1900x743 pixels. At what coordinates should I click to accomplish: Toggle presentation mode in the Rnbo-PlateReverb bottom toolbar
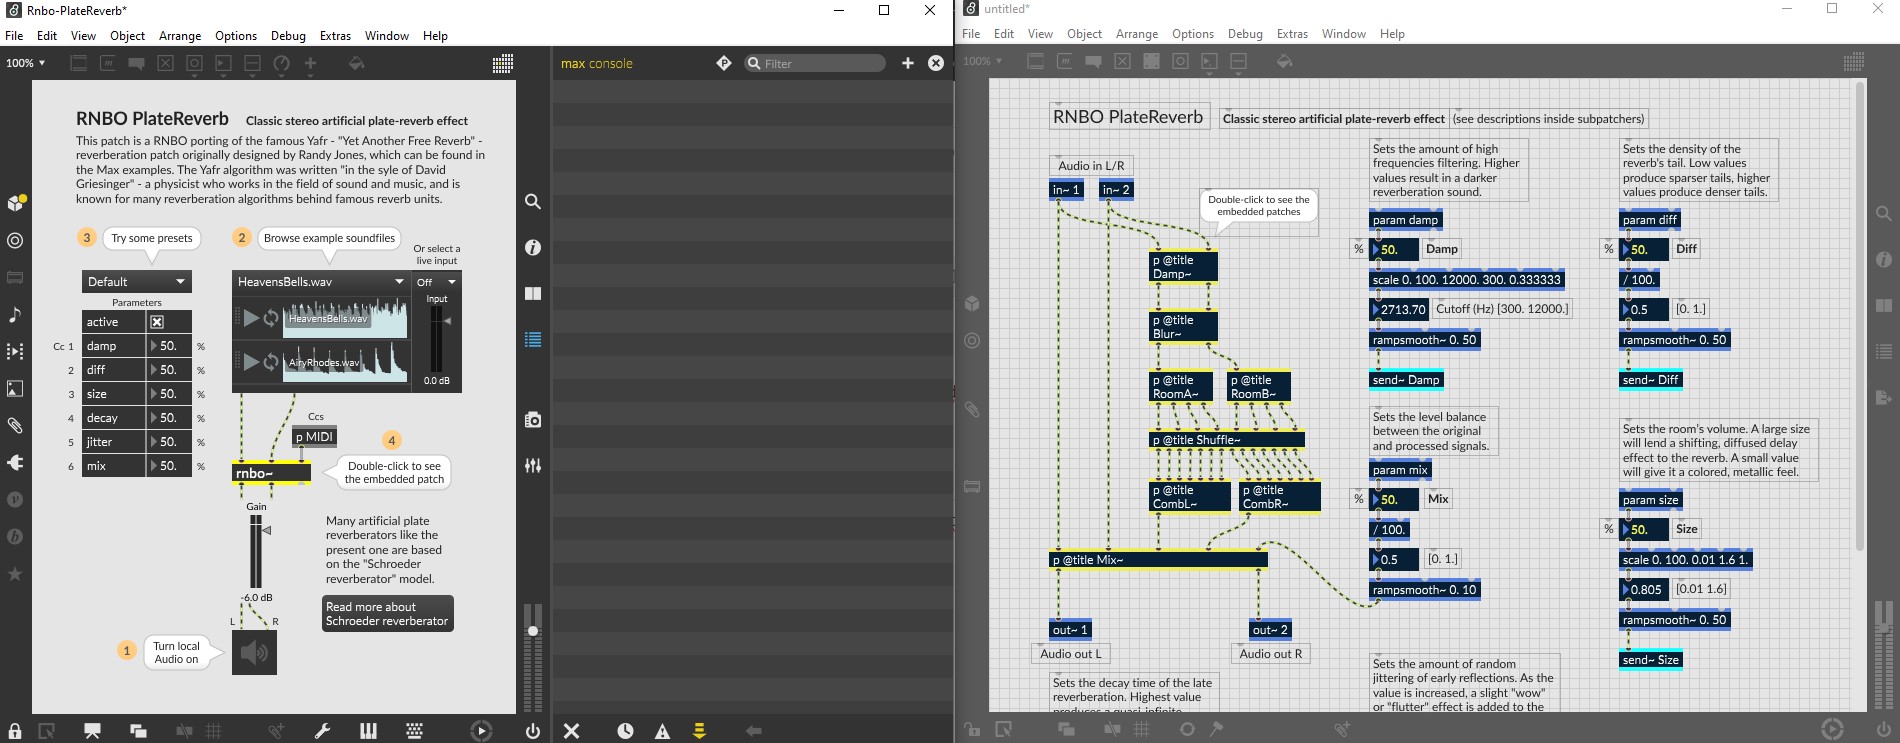[x=92, y=731]
